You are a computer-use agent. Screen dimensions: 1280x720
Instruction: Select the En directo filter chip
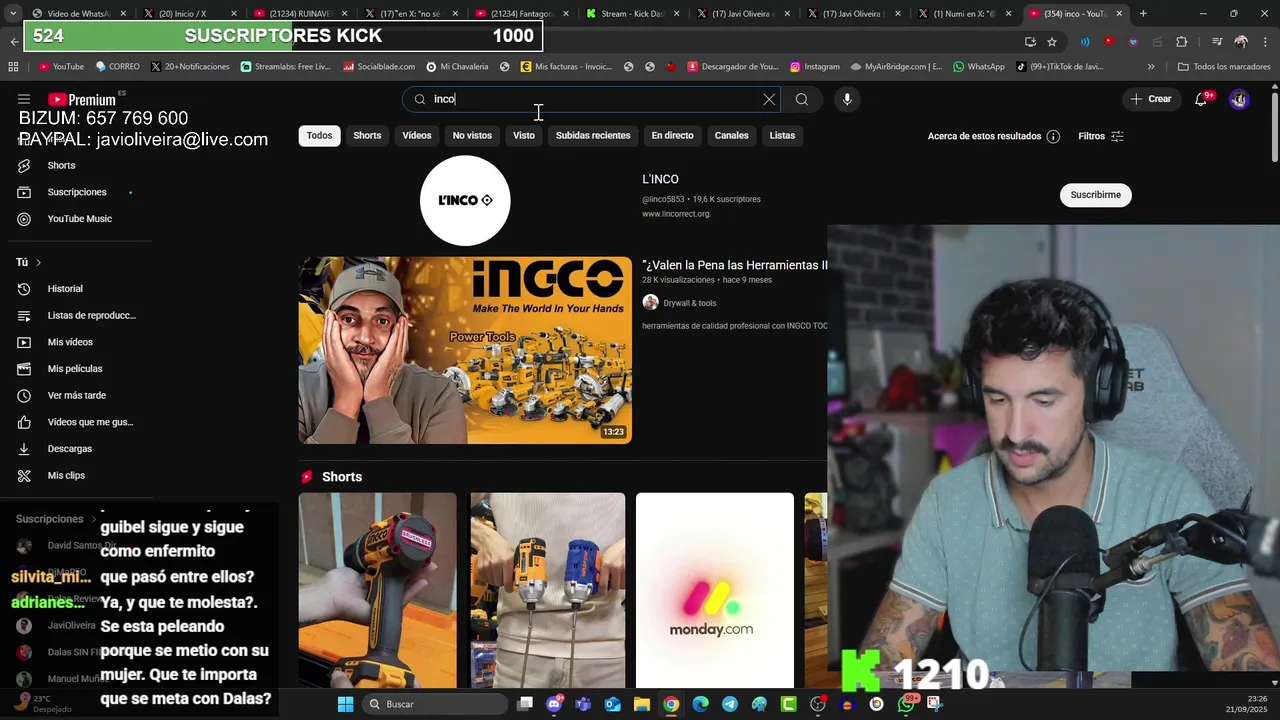[672, 136]
